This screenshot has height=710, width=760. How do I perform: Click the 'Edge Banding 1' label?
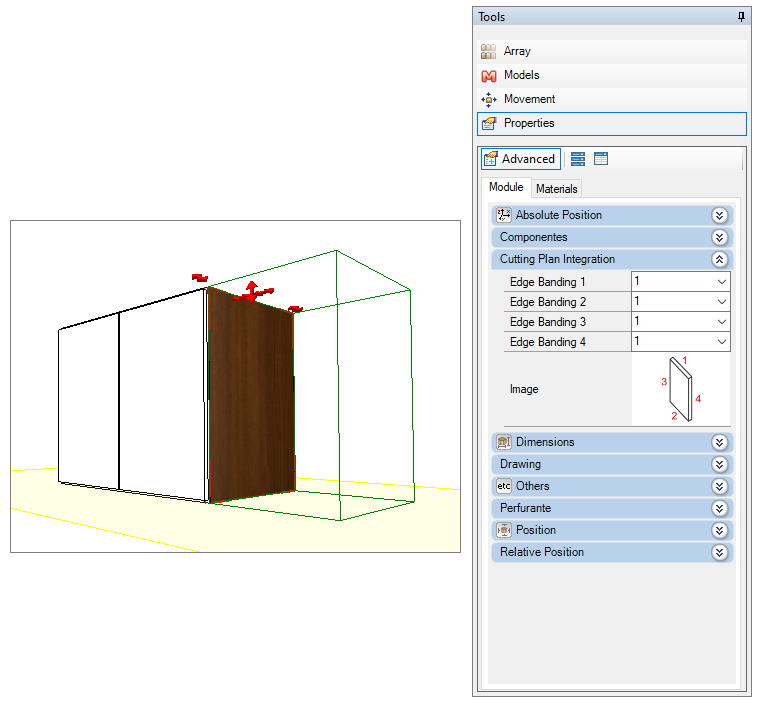click(548, 282)
